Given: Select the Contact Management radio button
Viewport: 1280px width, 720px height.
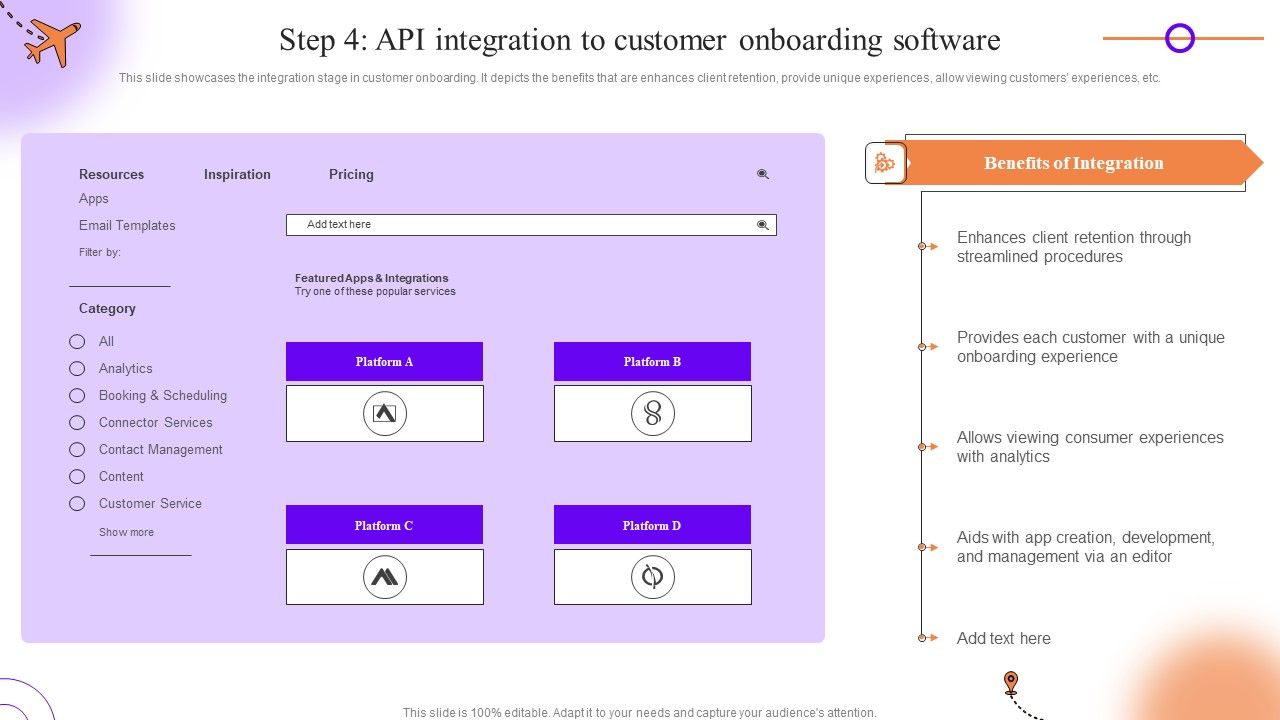Looking at the screenshot, I should tap(77, 450).
